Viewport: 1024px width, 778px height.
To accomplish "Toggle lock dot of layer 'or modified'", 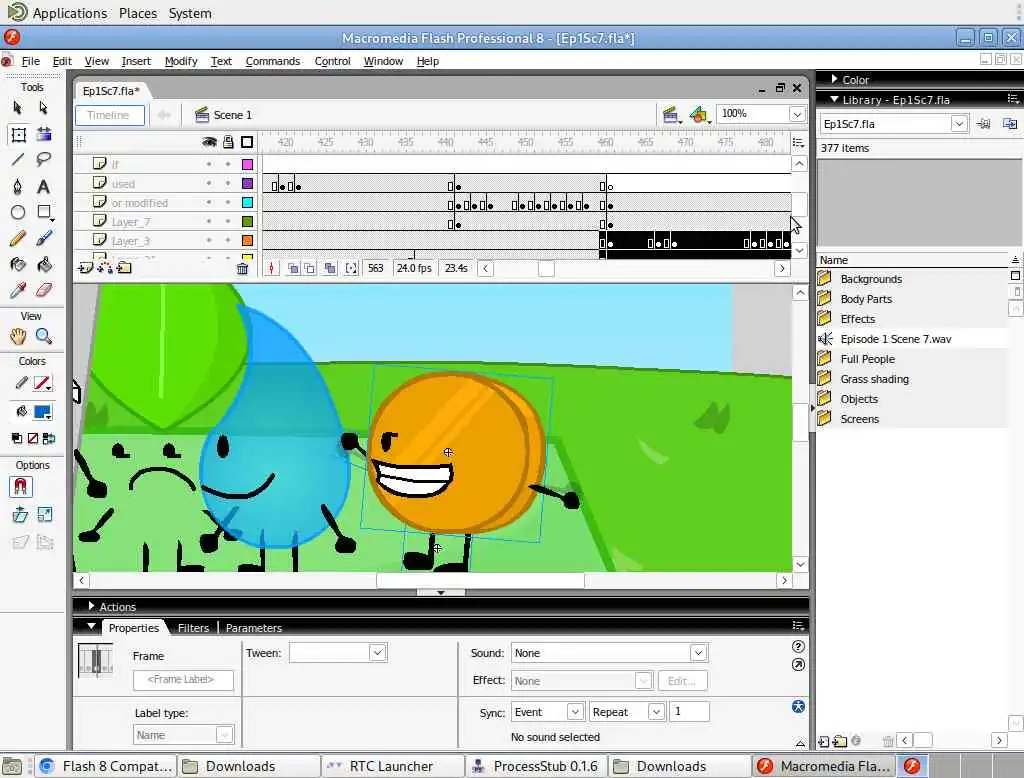I will [x=228, y=203].
